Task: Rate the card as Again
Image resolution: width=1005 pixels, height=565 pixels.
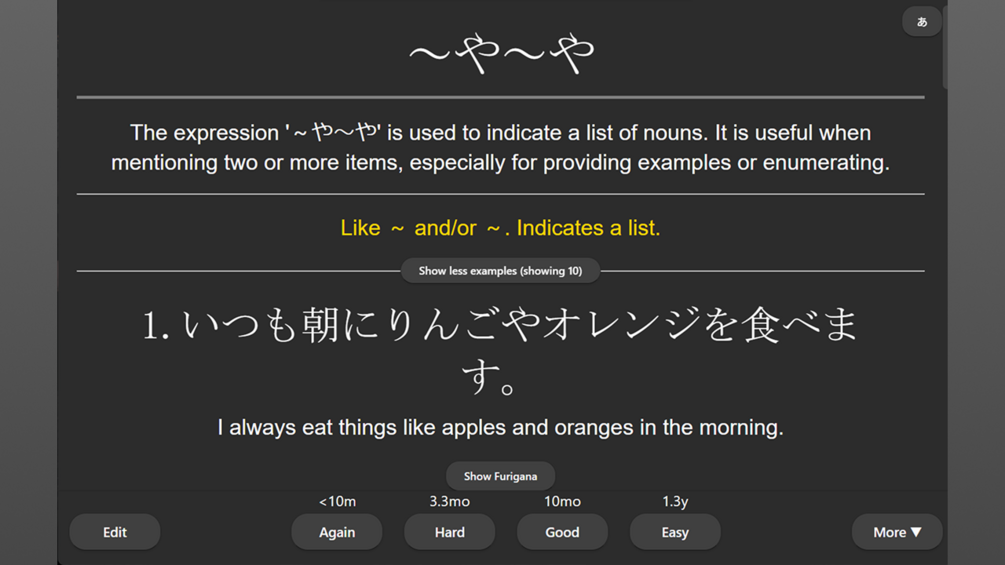Action: pyautogui.click(x=336, y=532)
